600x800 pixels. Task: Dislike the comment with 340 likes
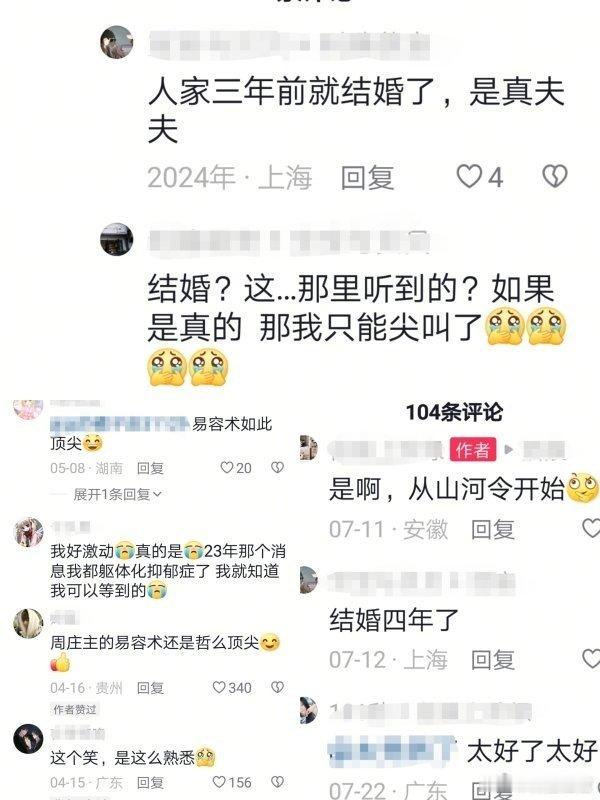click(x=277, y=687)
